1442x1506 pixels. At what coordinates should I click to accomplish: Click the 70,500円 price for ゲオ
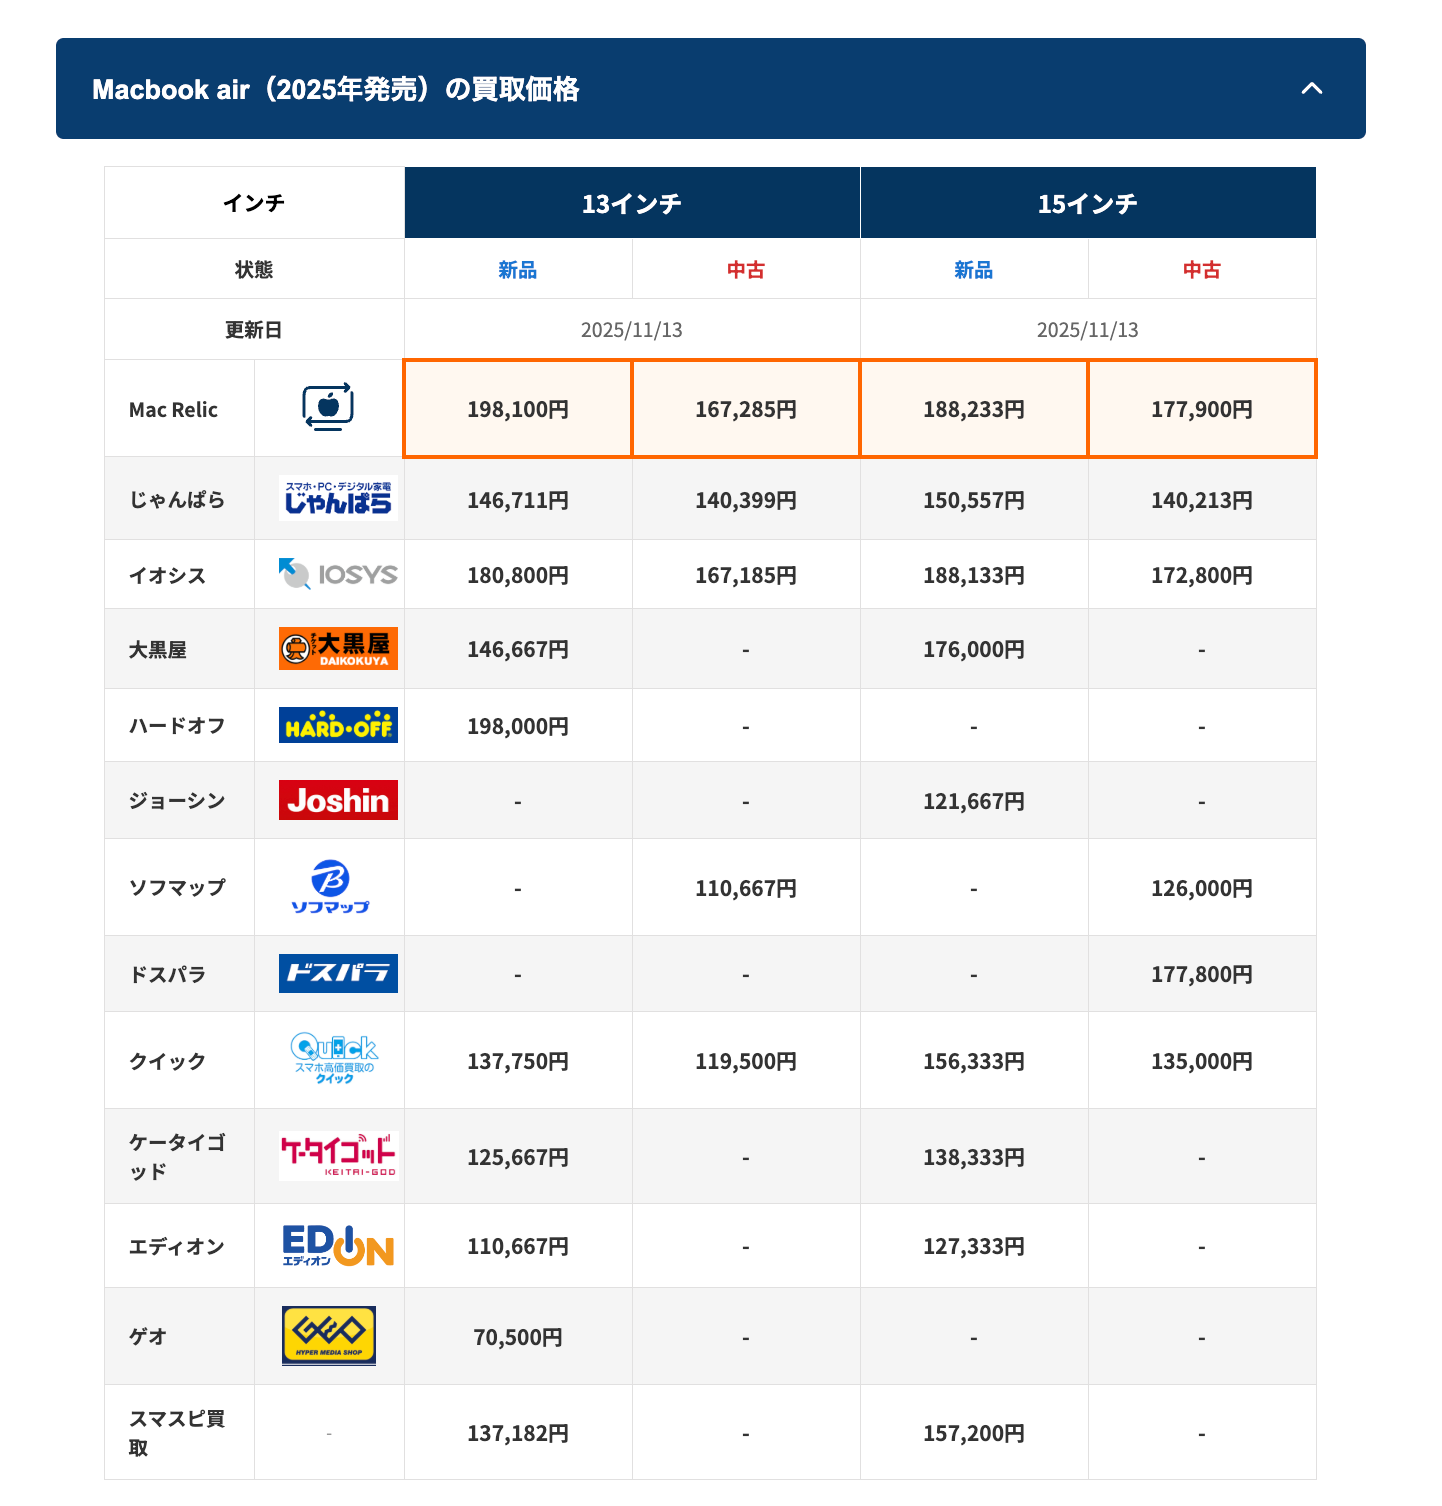click(x=518, y=1337)
